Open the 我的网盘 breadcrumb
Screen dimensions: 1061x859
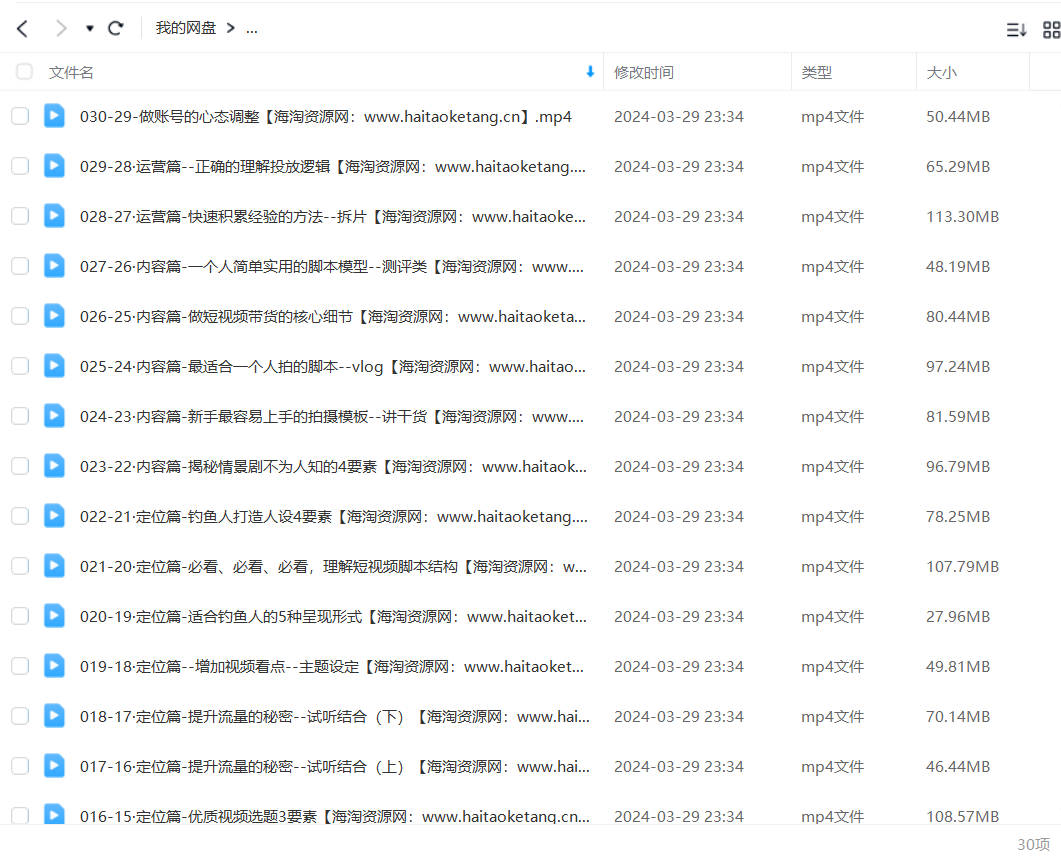(x=185, y=28)
